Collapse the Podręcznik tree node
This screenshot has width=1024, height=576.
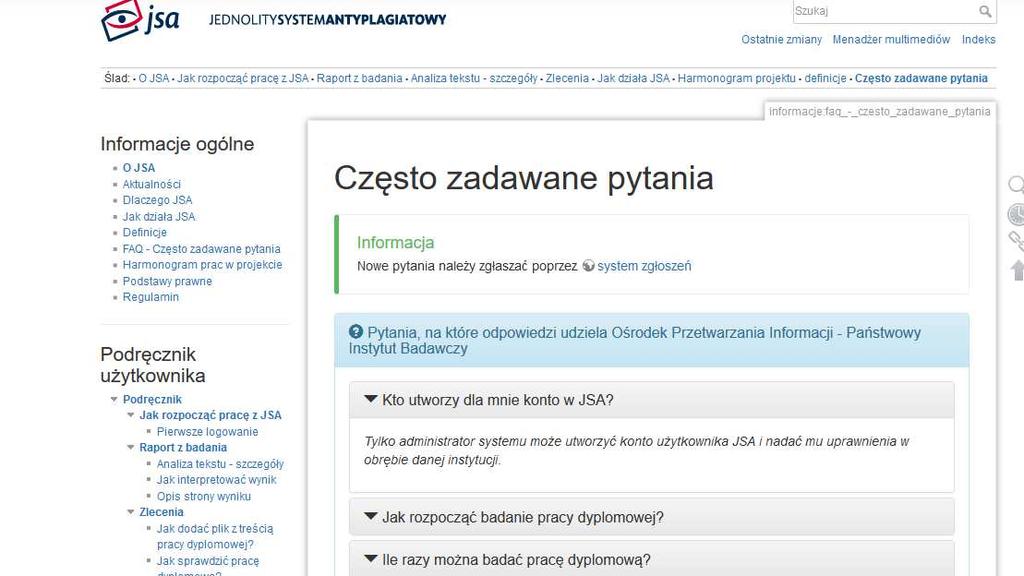114,399
